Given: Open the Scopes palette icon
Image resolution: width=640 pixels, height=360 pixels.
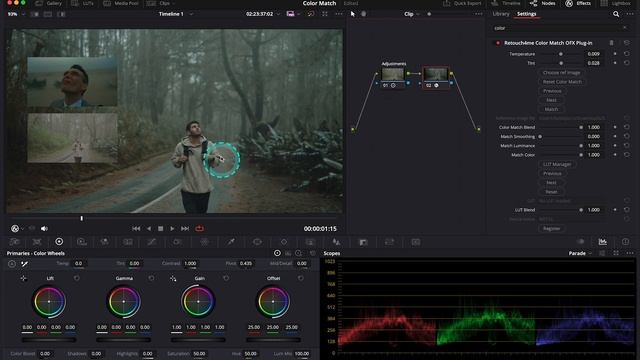Looking at the screenshot, I should pos(602,242).
